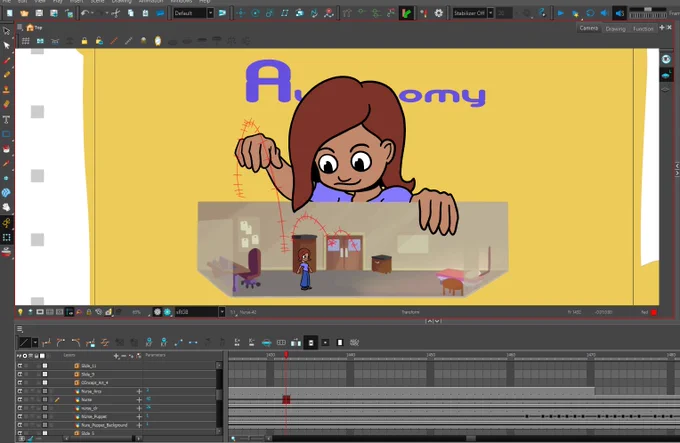The height and width of the screenshot is (443, 680).
Task: Select the Brush tool in left toolbar
Action: click(x=7, y=60)
